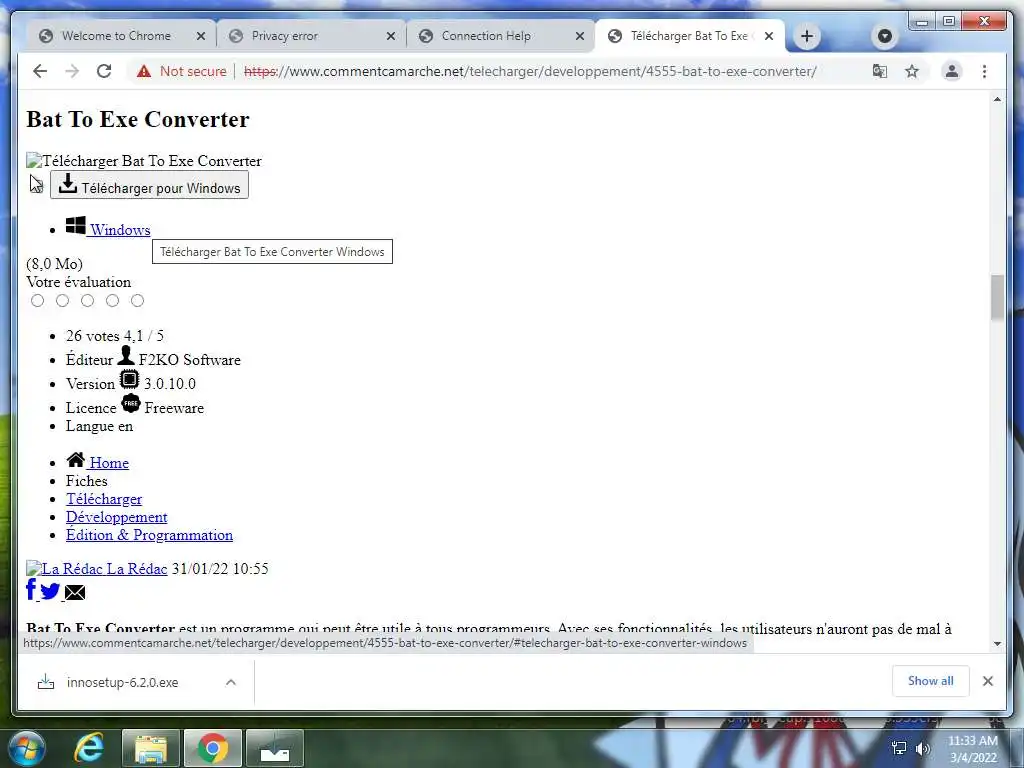This screenshot has height=768, width=1024.
Task: Close the Connection Help tab
Action: click(x=579, y=36)
